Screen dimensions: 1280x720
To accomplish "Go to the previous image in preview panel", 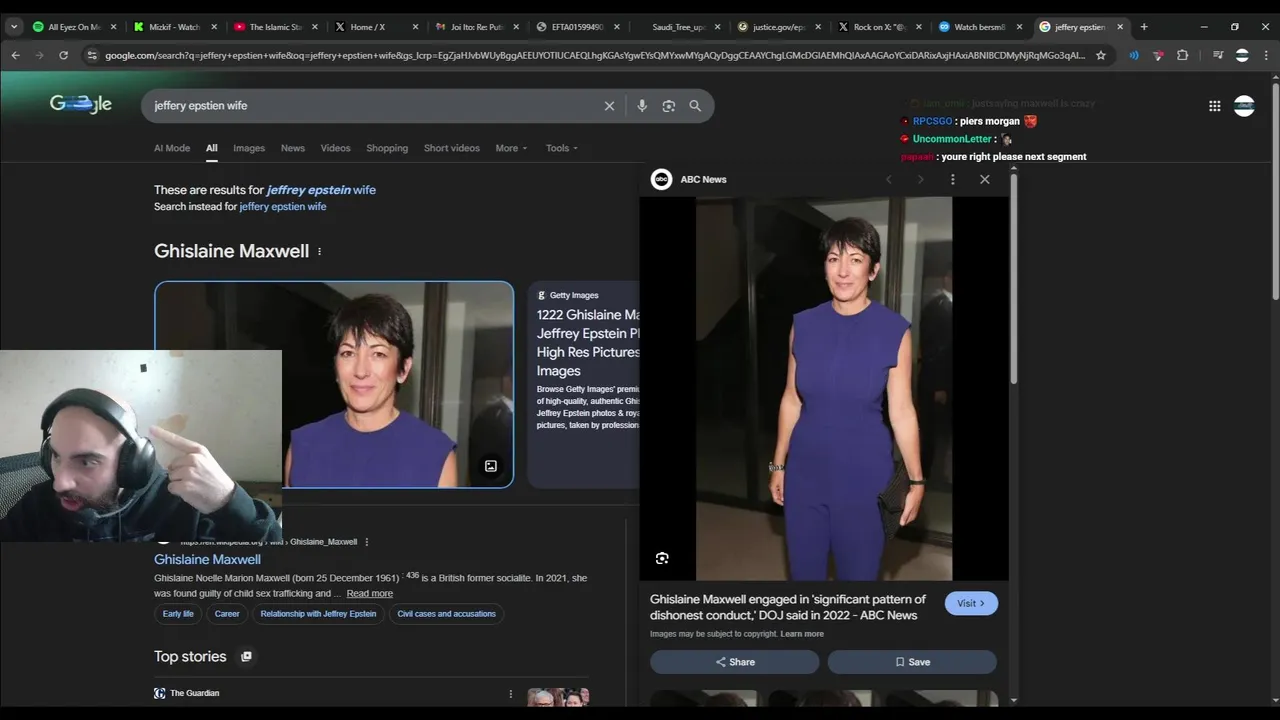I will (888, 179).
